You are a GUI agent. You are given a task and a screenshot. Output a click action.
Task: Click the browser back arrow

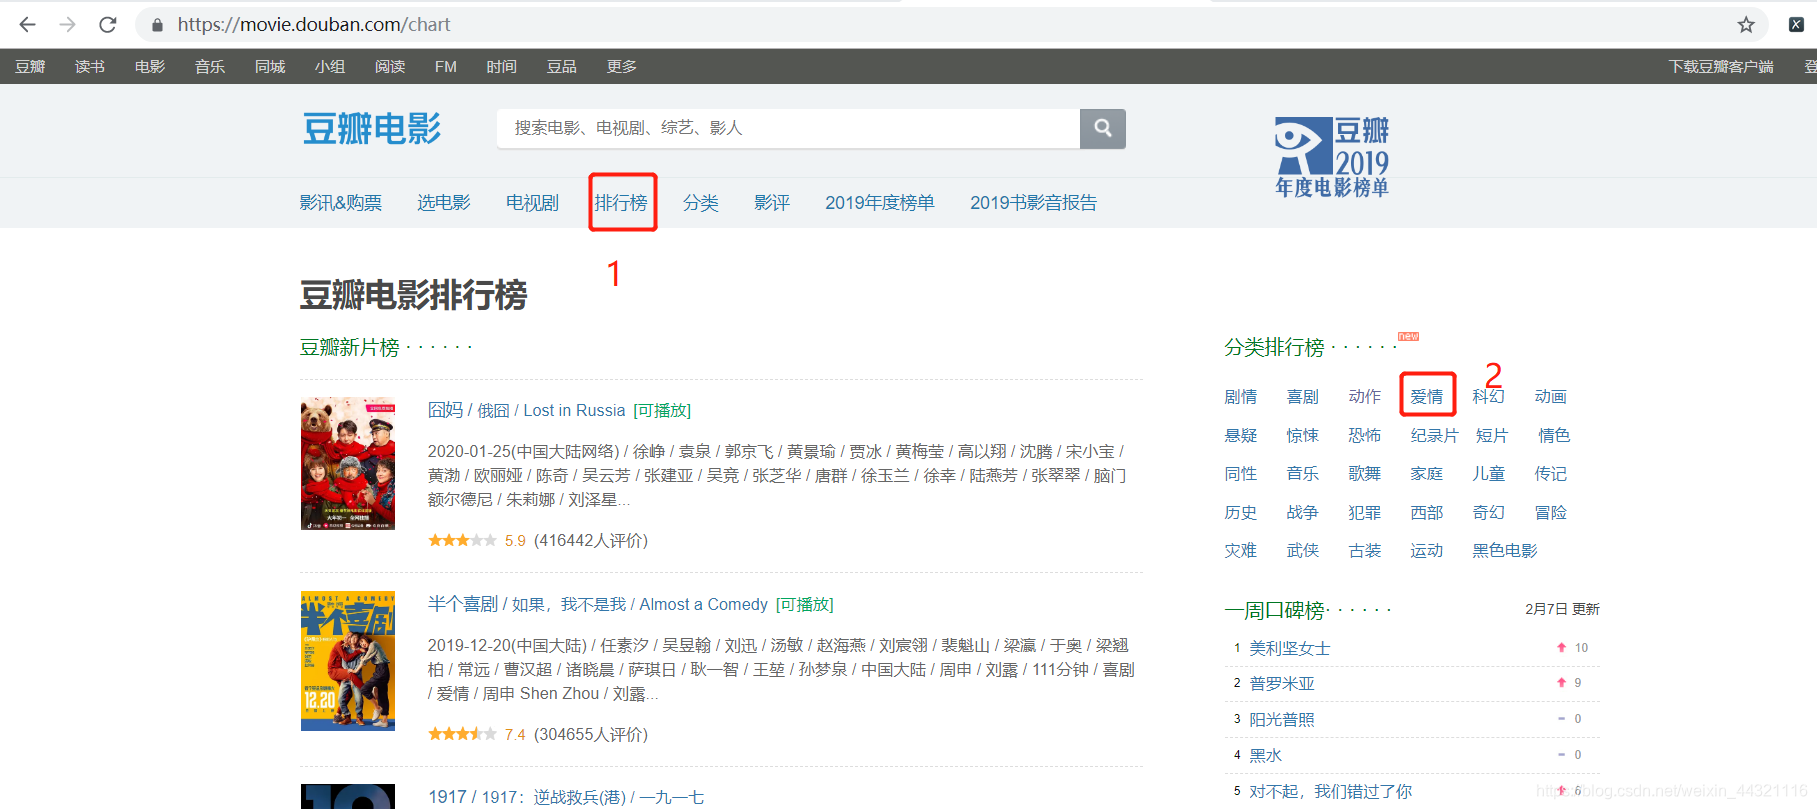(27, 24)
